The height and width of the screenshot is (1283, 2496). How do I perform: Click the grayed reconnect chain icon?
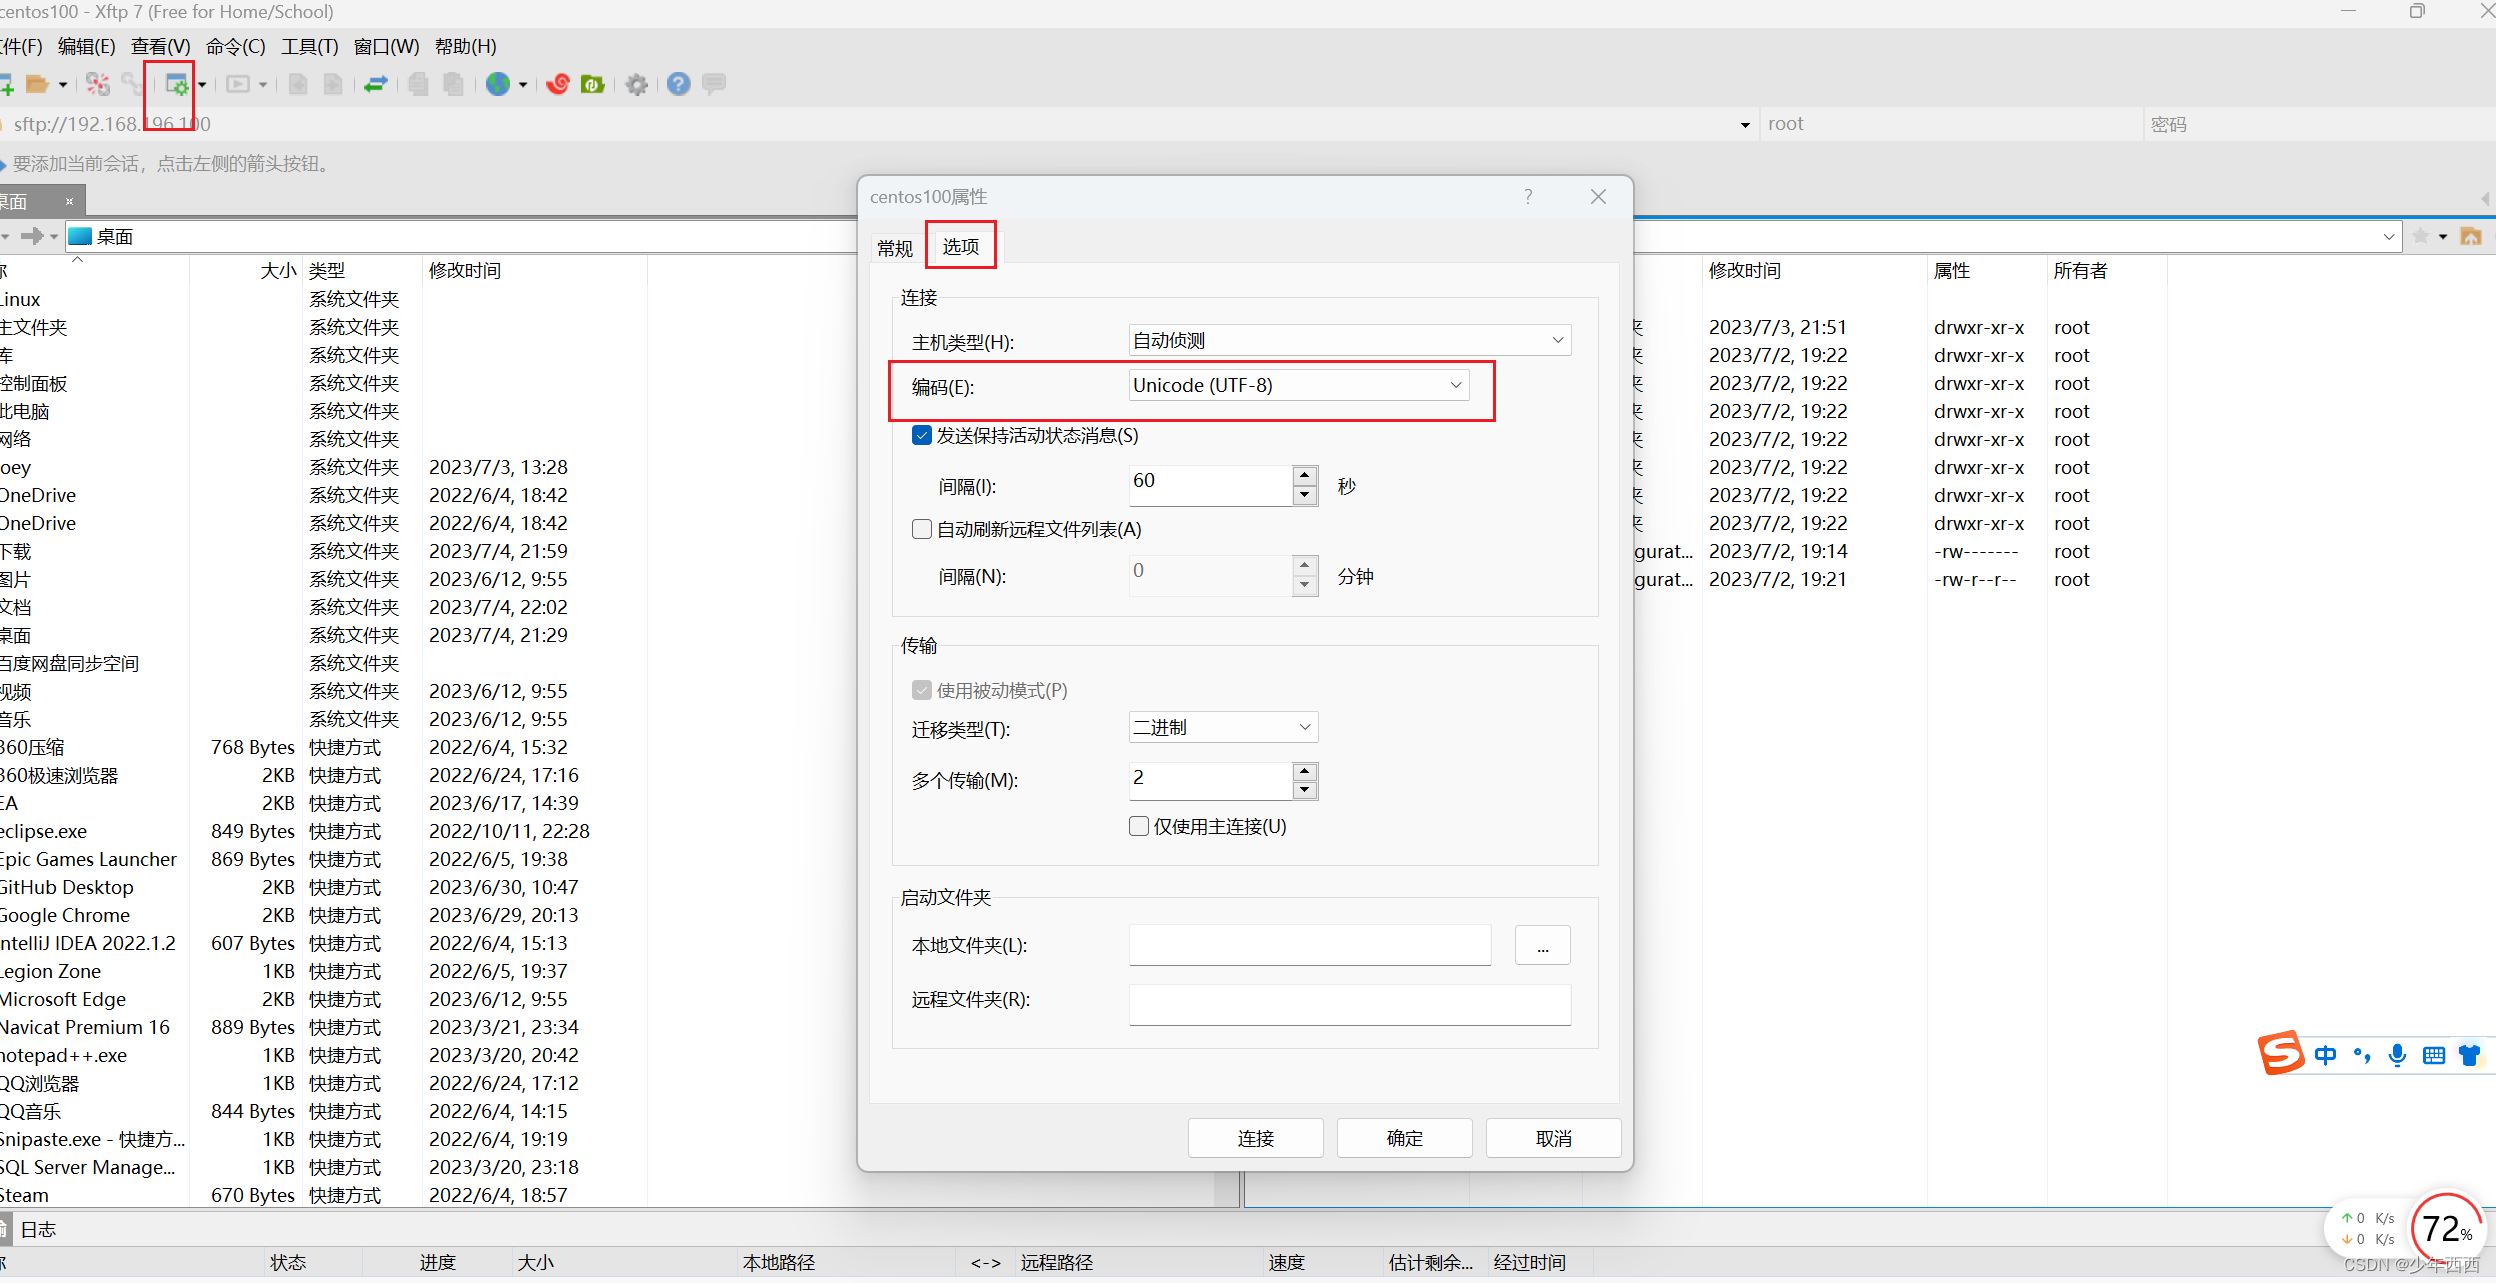click(x=131, y=84)
